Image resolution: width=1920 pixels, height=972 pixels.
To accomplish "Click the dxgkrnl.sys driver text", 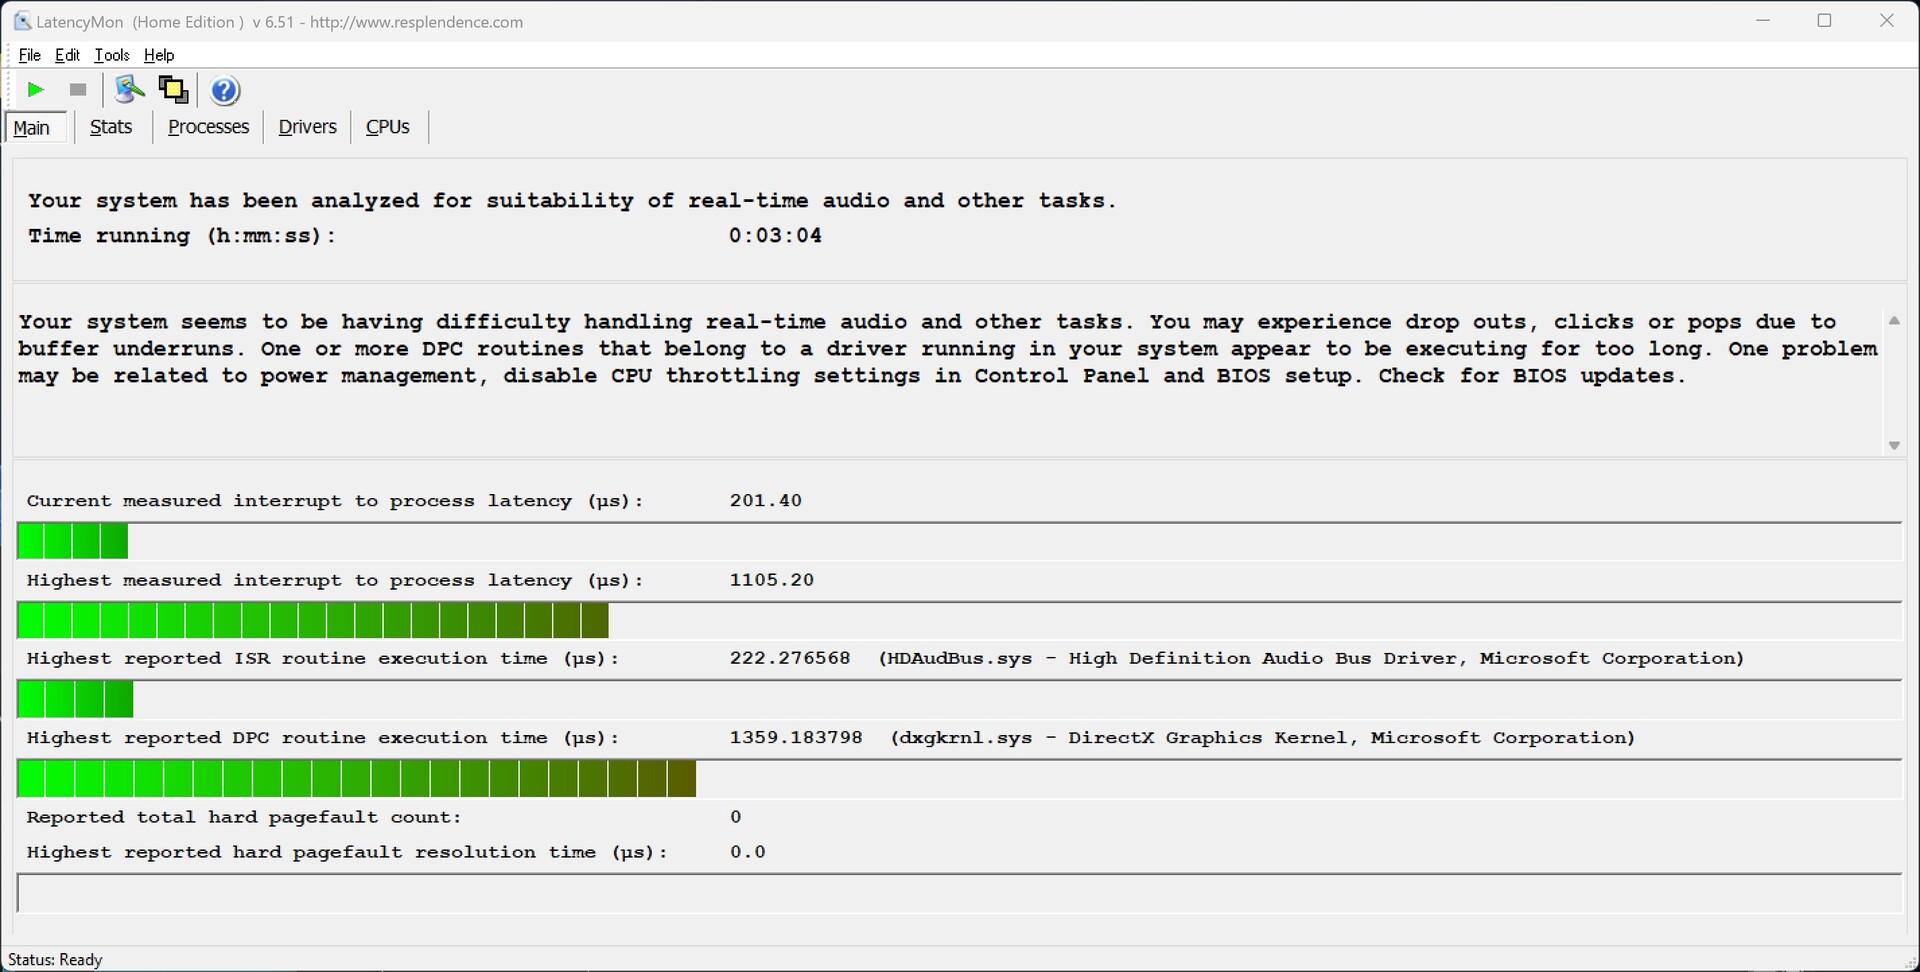I will (x=1263, y=738).
